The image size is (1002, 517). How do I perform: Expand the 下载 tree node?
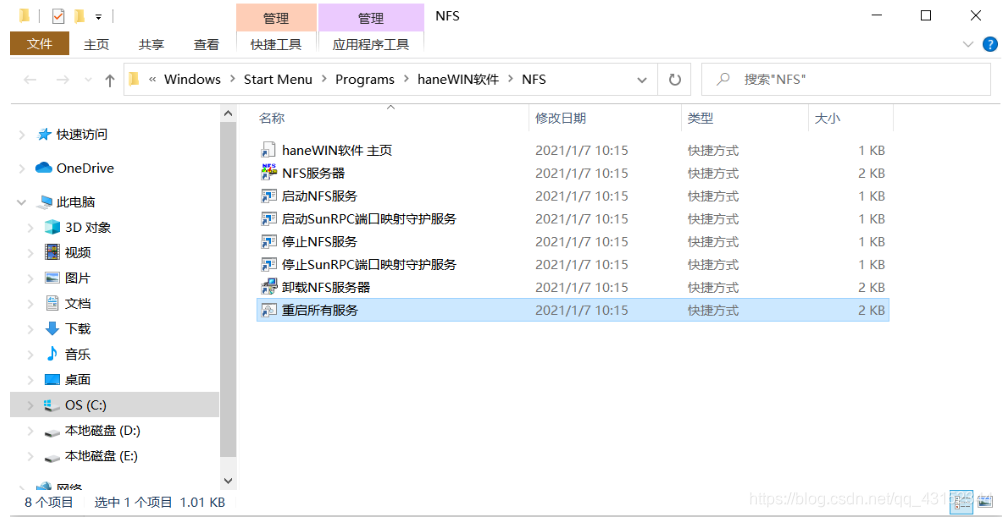point(30,329)
